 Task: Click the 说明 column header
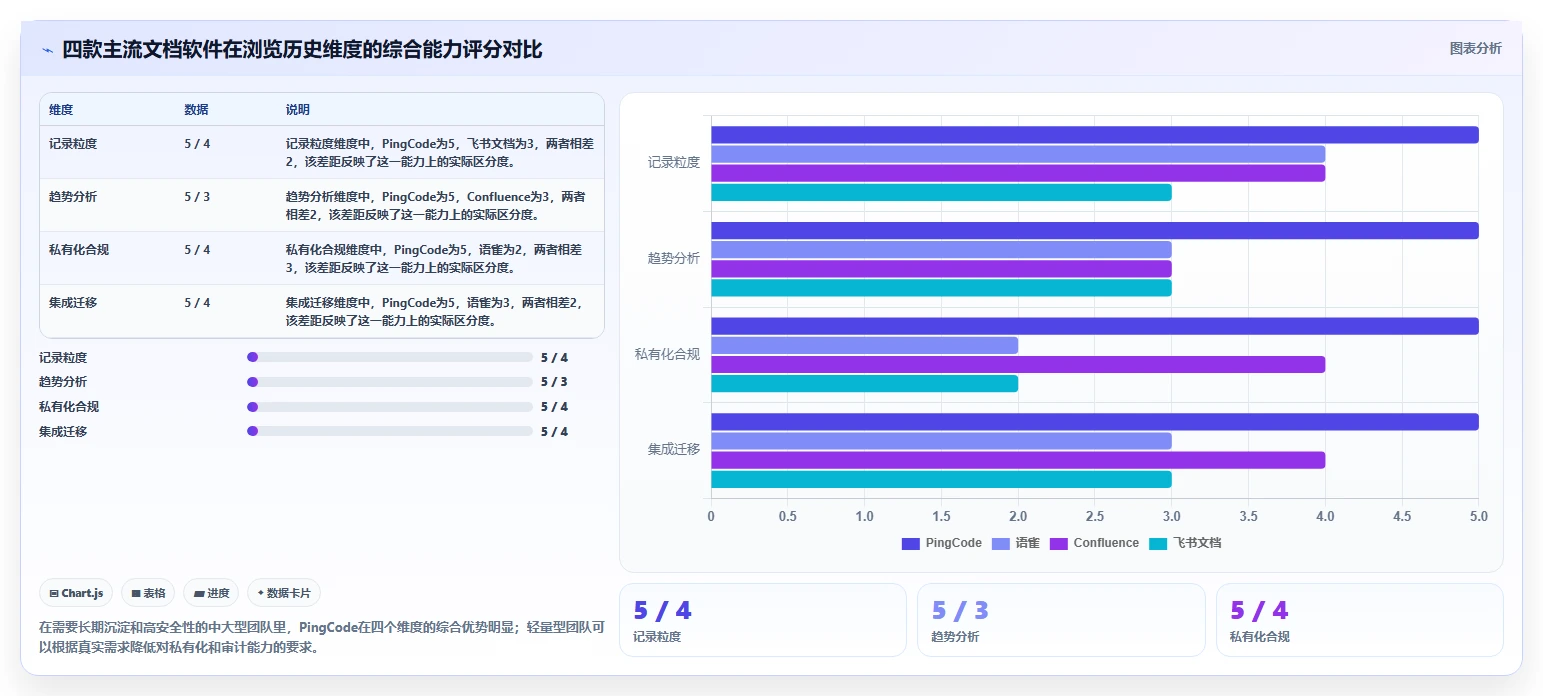(298, 109)
